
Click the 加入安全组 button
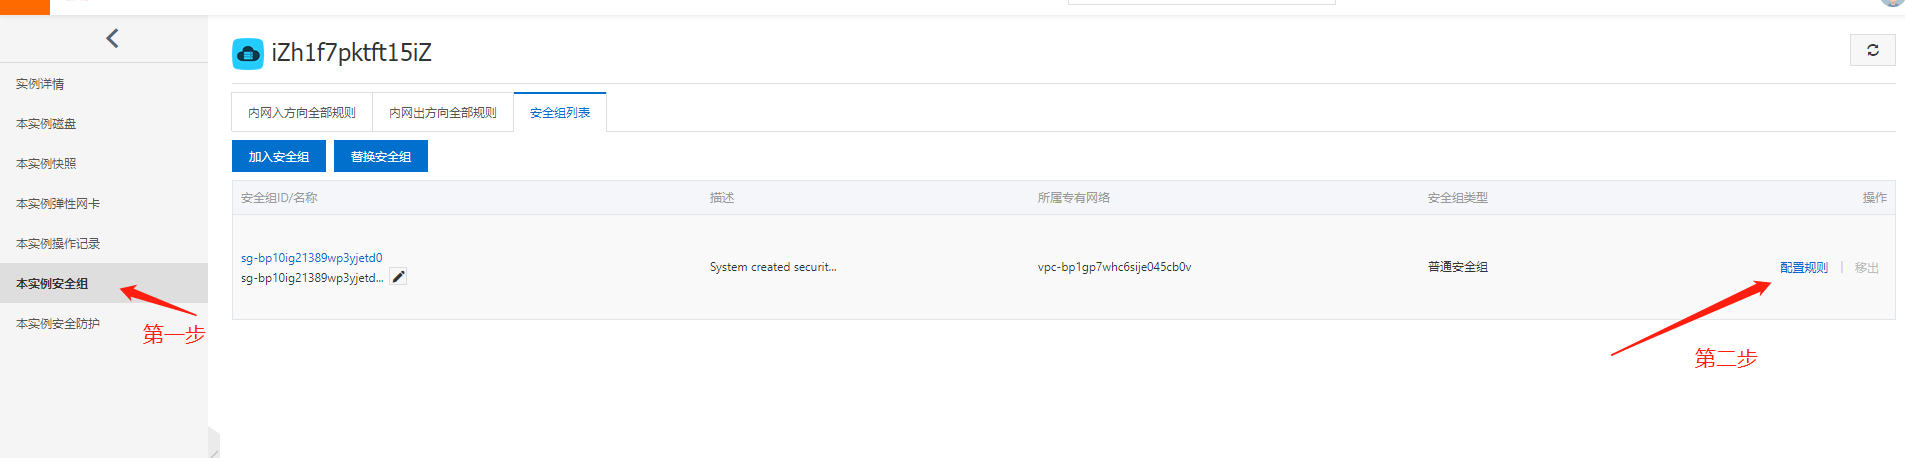[279, 156]
